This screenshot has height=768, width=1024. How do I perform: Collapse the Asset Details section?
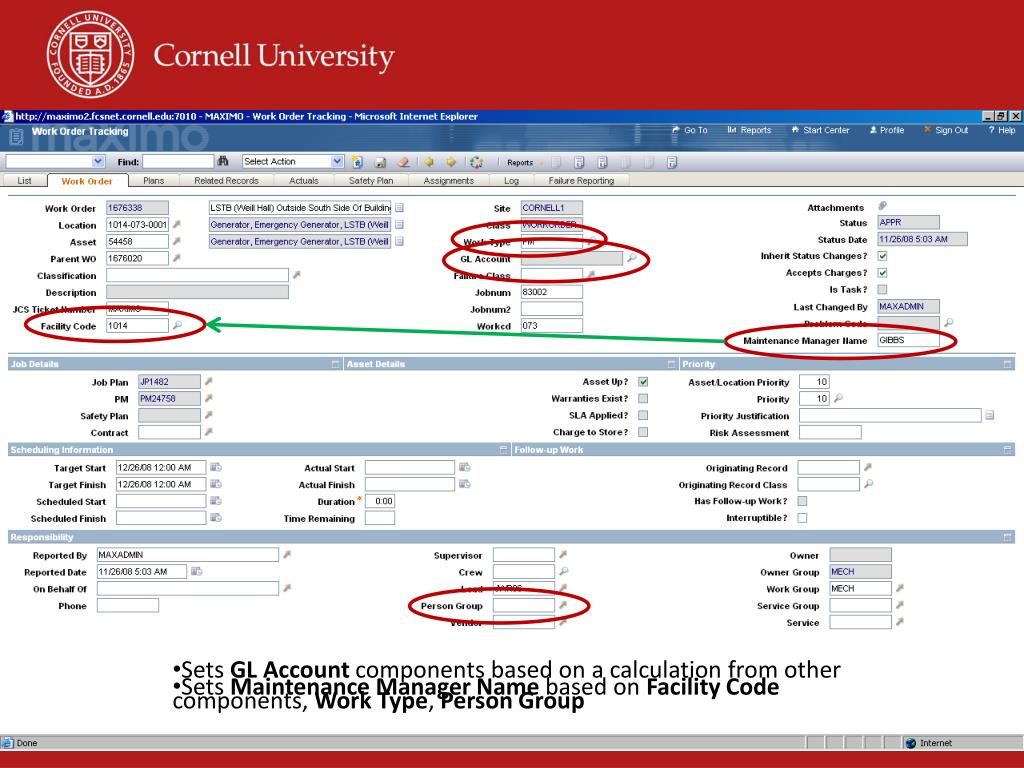671,364
